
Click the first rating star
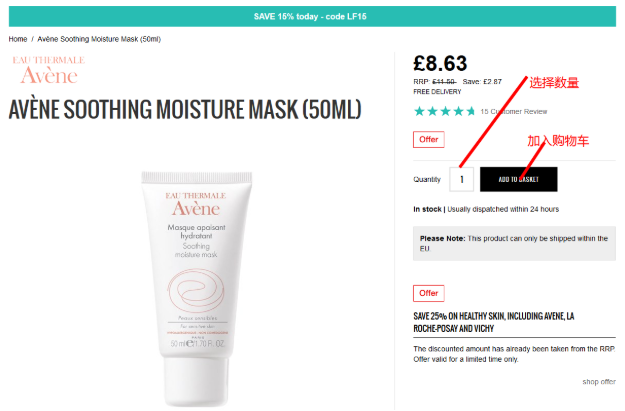click(419, 111)
